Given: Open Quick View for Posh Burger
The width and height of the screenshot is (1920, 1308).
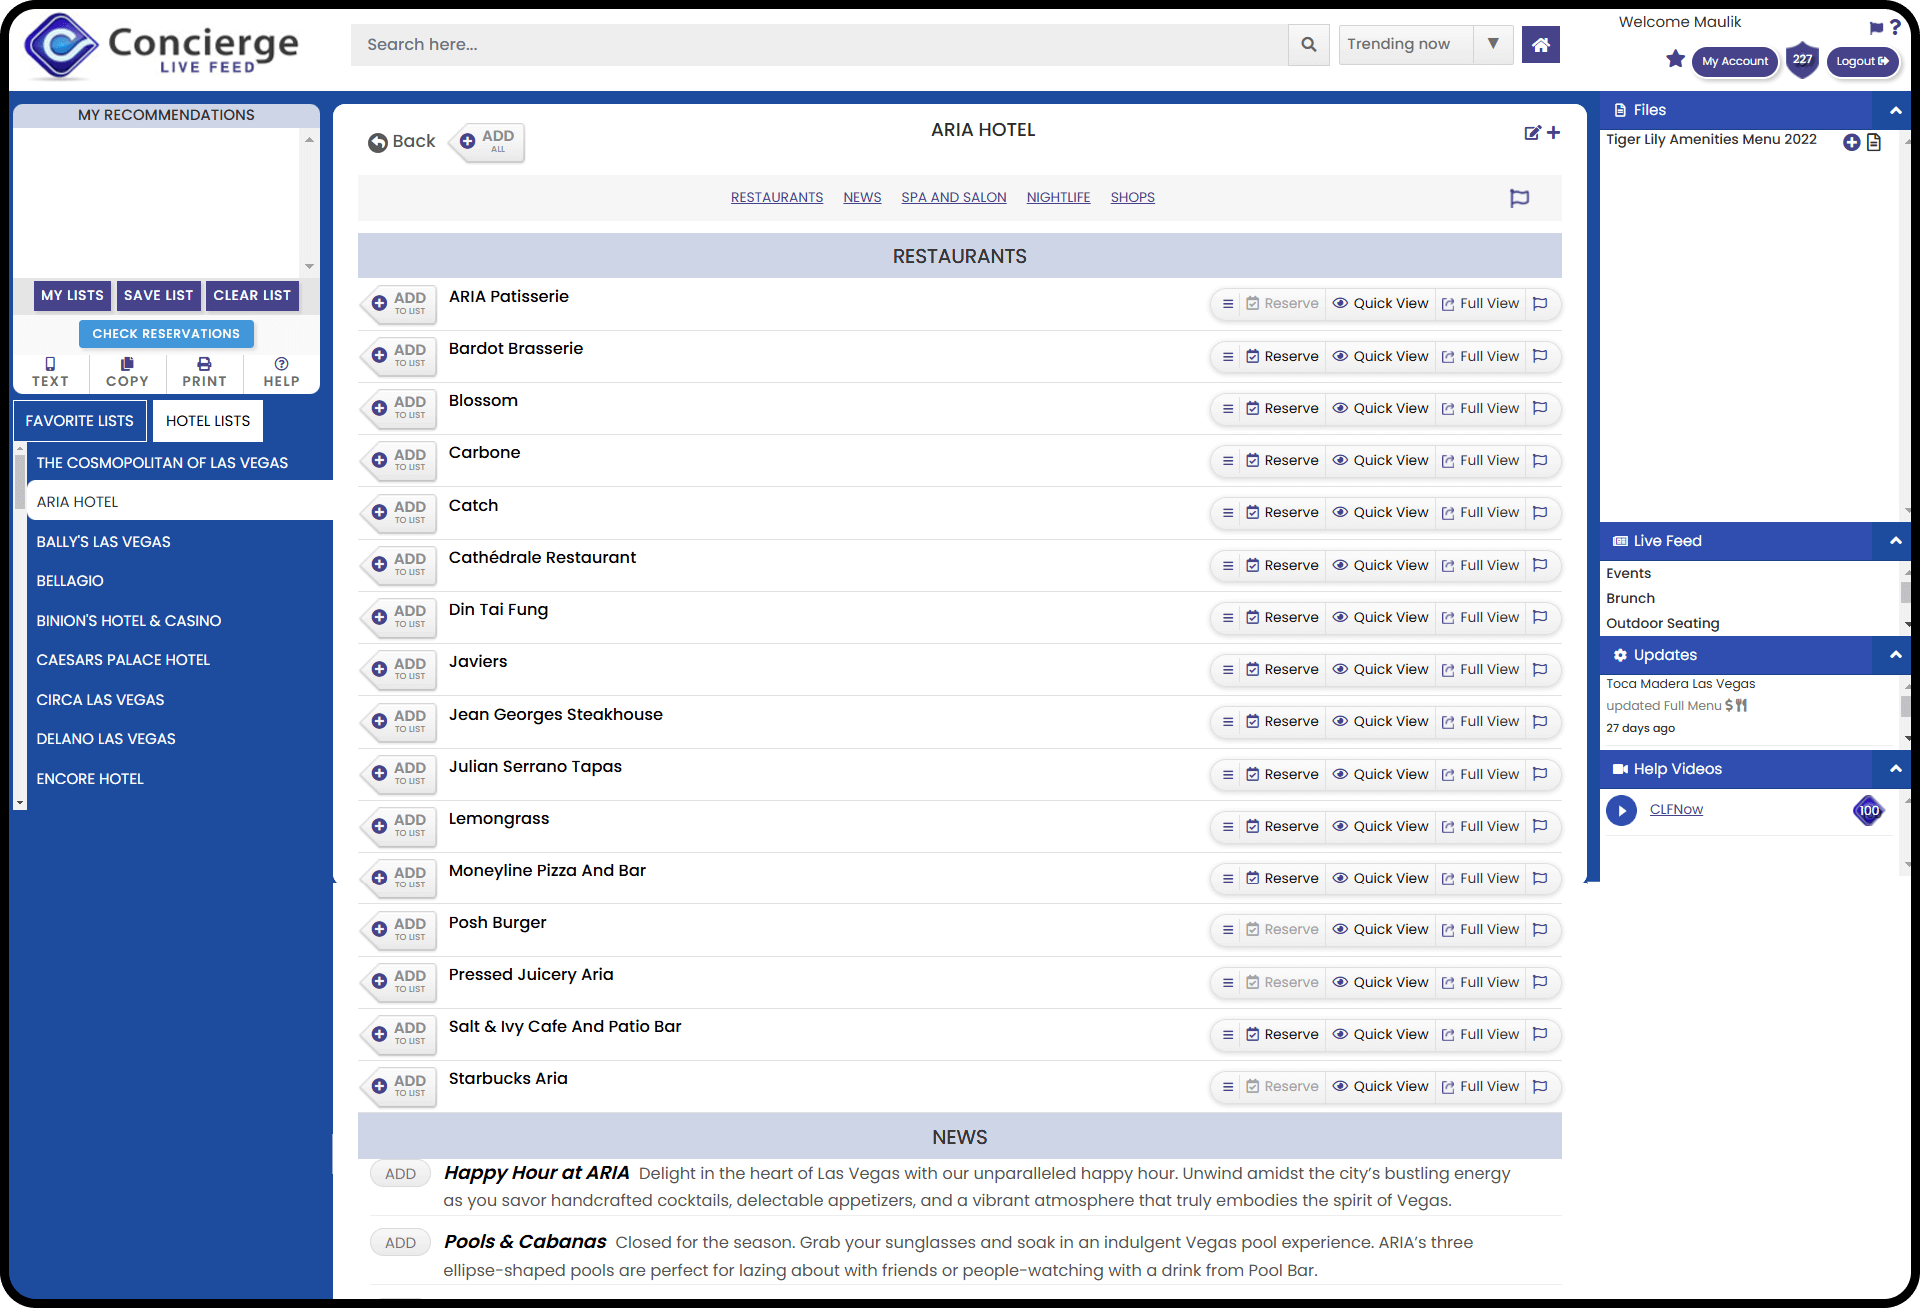Looking at the screenshot, I should tap(1380, 930).
